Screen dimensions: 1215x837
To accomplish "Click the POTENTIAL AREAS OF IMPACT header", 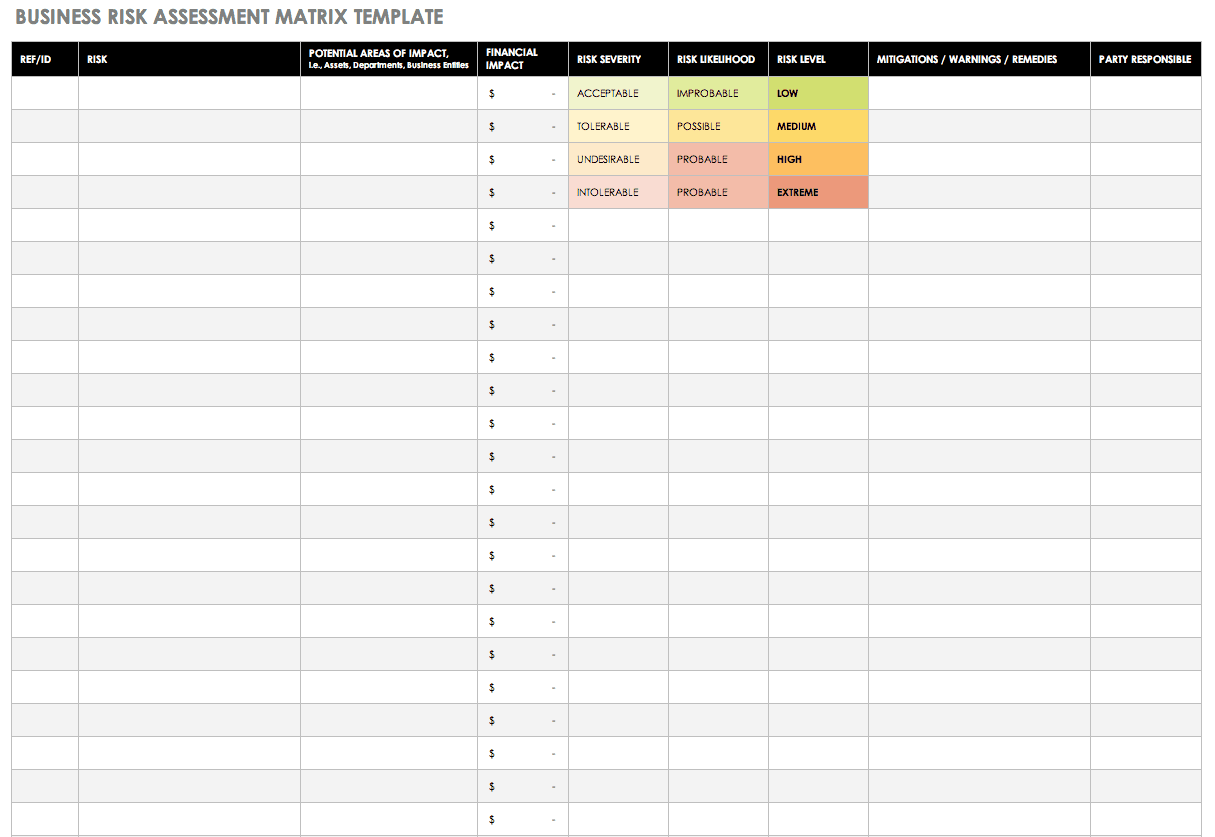I will [x=388, y=59].
